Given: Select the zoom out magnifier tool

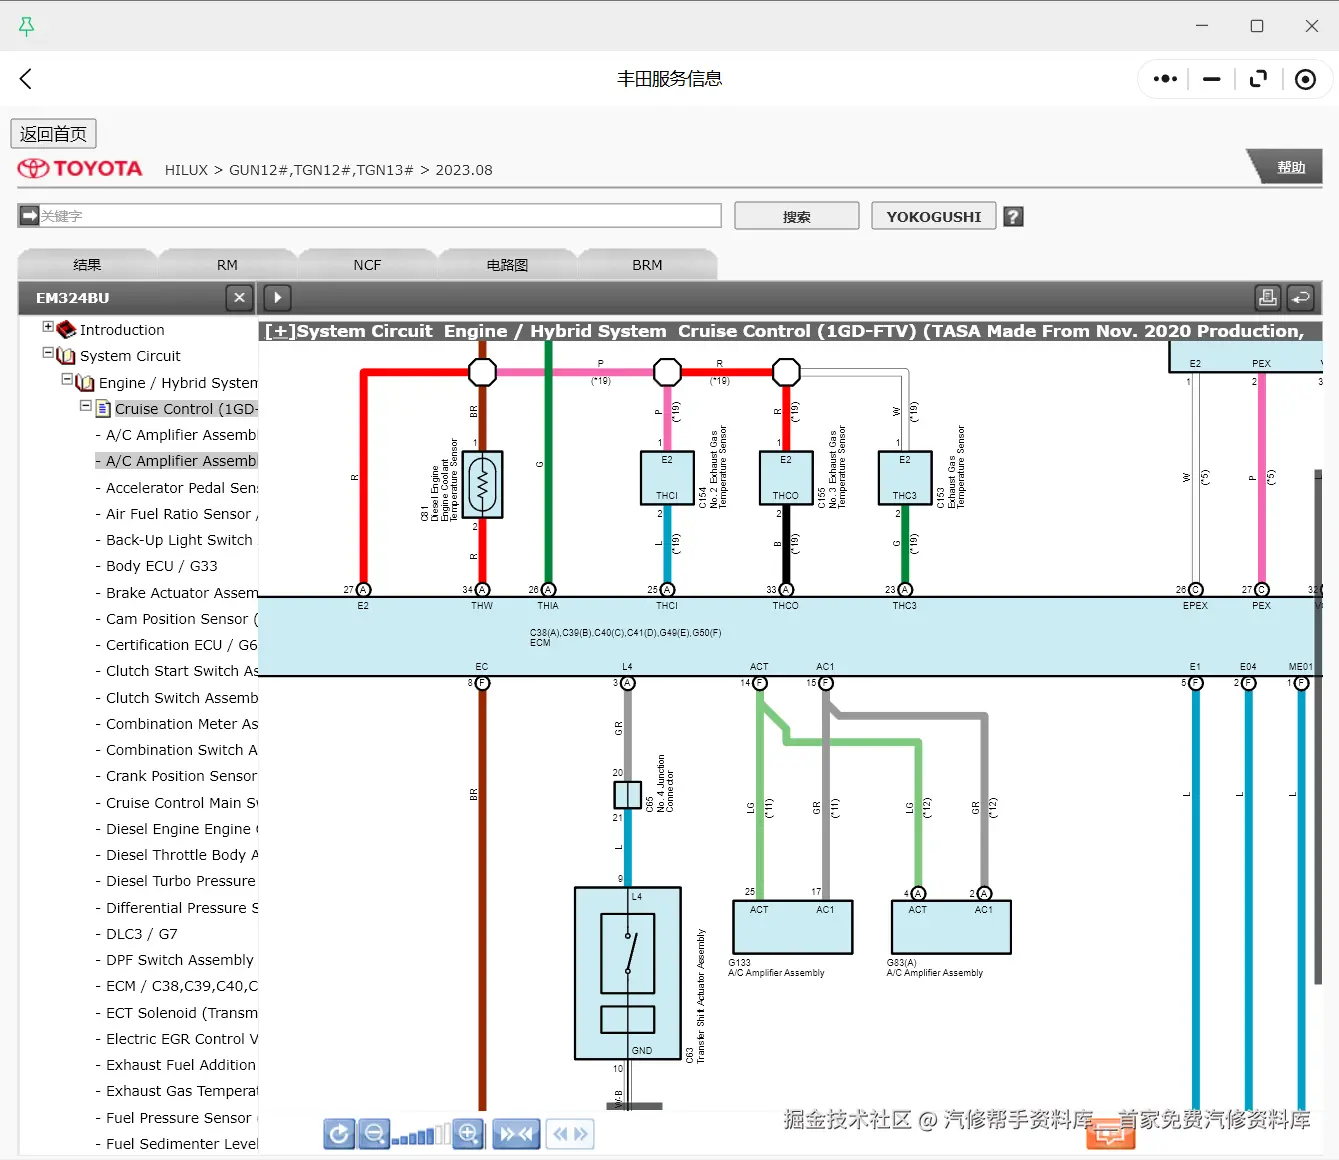Looking at the screenshot, I should pyautogui.click(x=373, y=1134).
